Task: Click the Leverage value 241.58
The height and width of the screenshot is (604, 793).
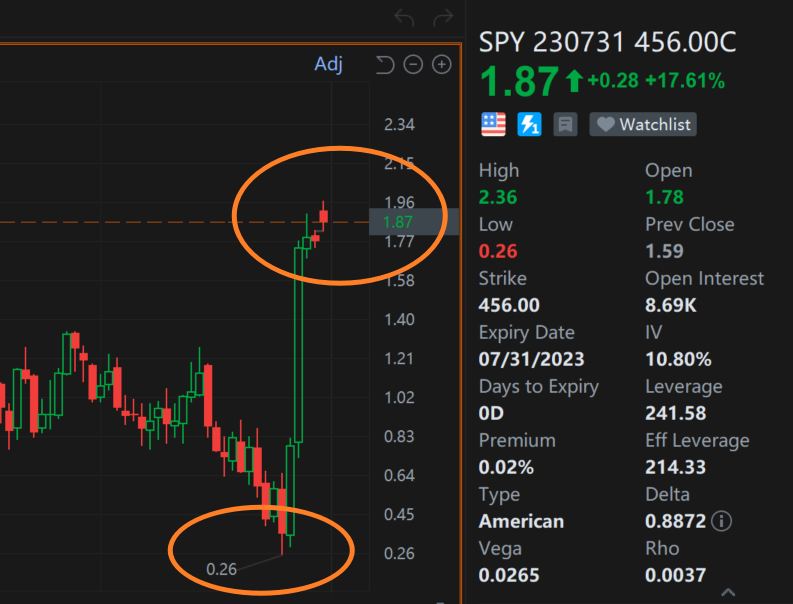Action: [x=675, y=414]
